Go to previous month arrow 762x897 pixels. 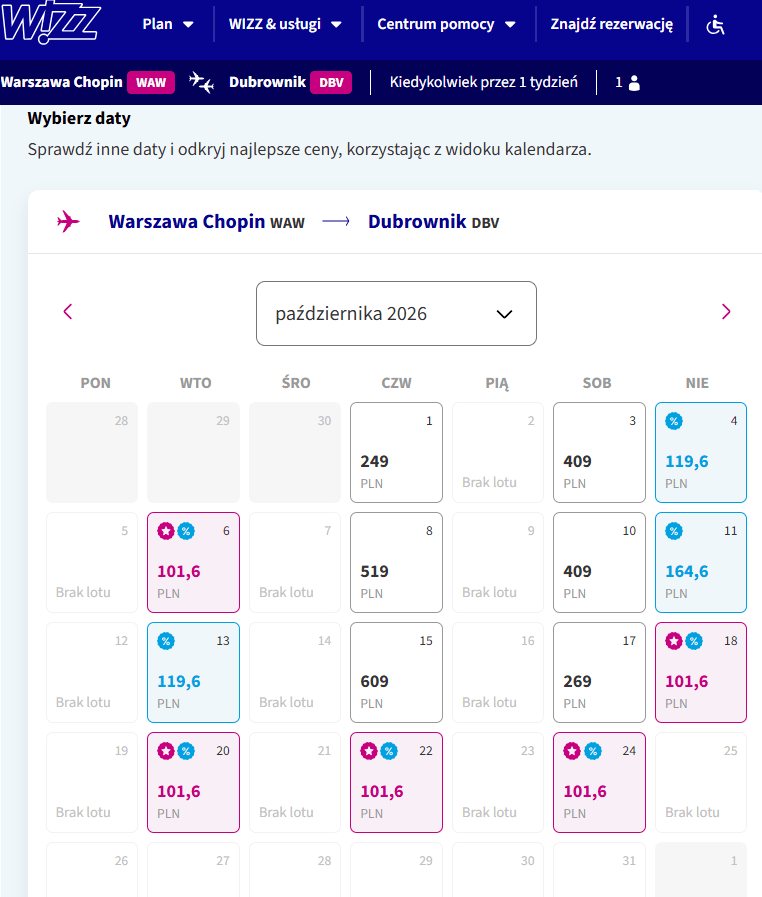[x=68, y=312]
